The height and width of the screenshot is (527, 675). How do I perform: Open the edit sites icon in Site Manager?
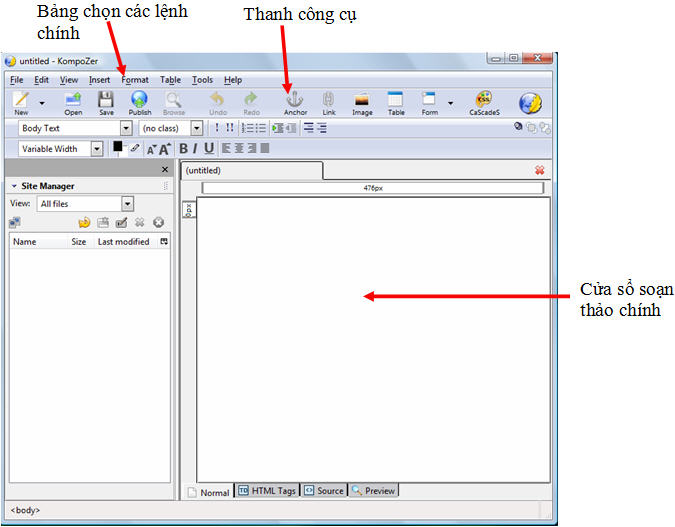15,223
